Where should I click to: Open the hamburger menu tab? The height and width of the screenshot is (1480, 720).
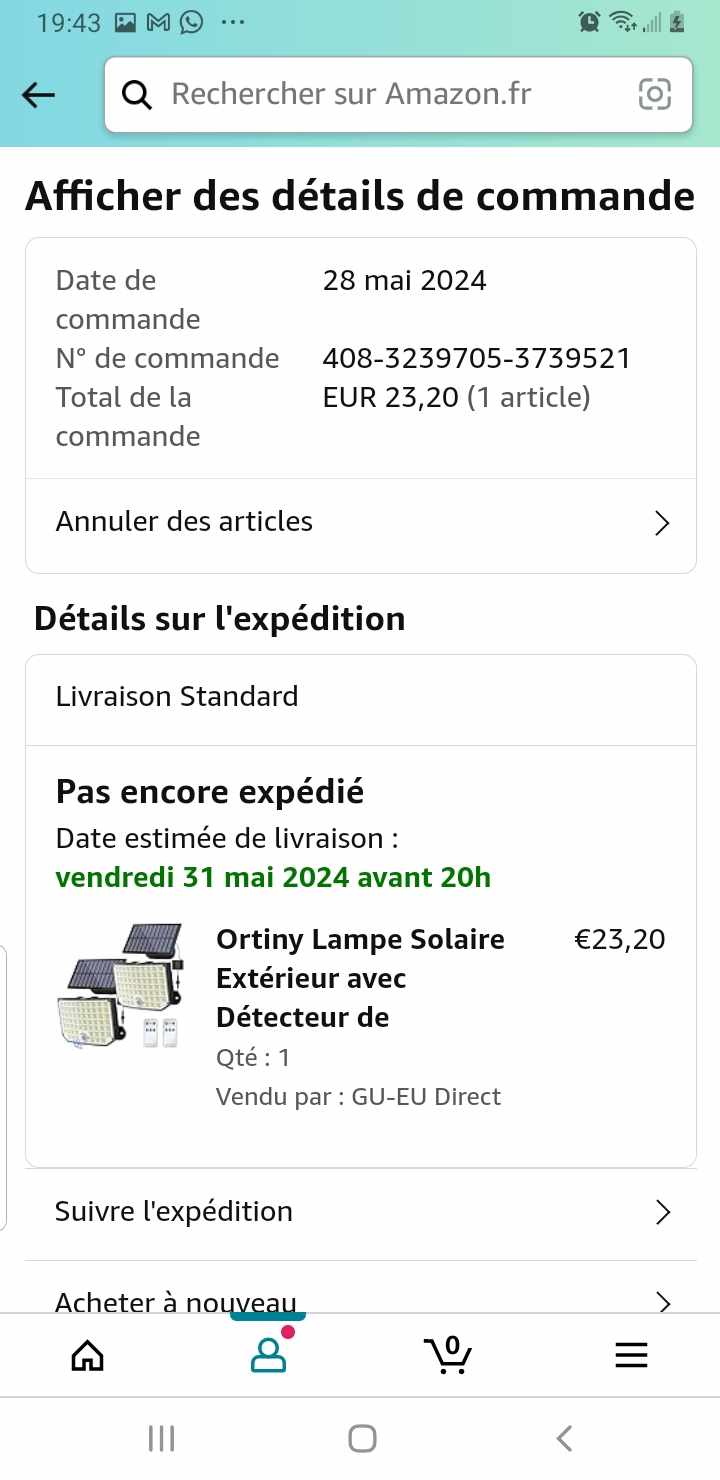pyautogui.click(x=631, y=1355)
